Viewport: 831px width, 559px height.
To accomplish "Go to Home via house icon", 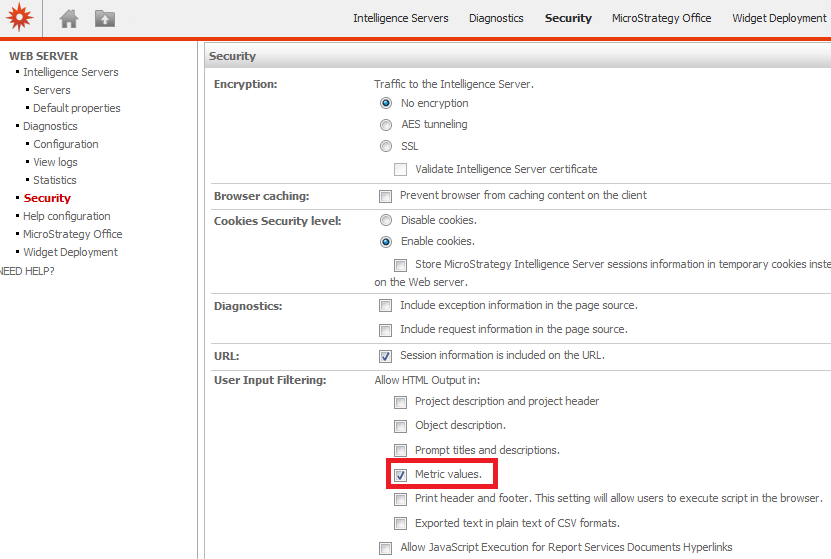I will coord(68,18).
